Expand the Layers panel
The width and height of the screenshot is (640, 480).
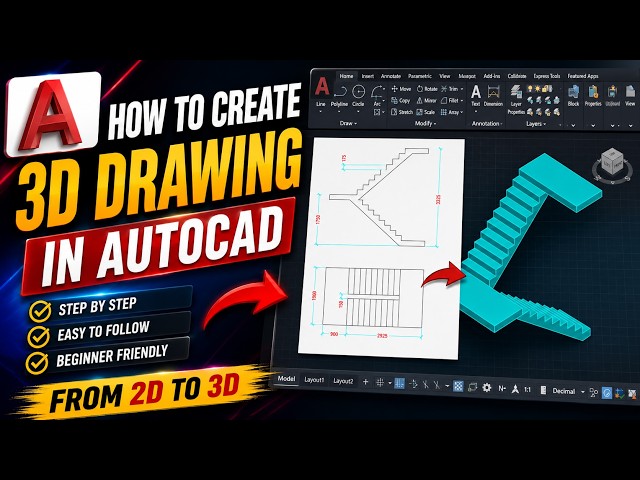[x=536, y=124]
